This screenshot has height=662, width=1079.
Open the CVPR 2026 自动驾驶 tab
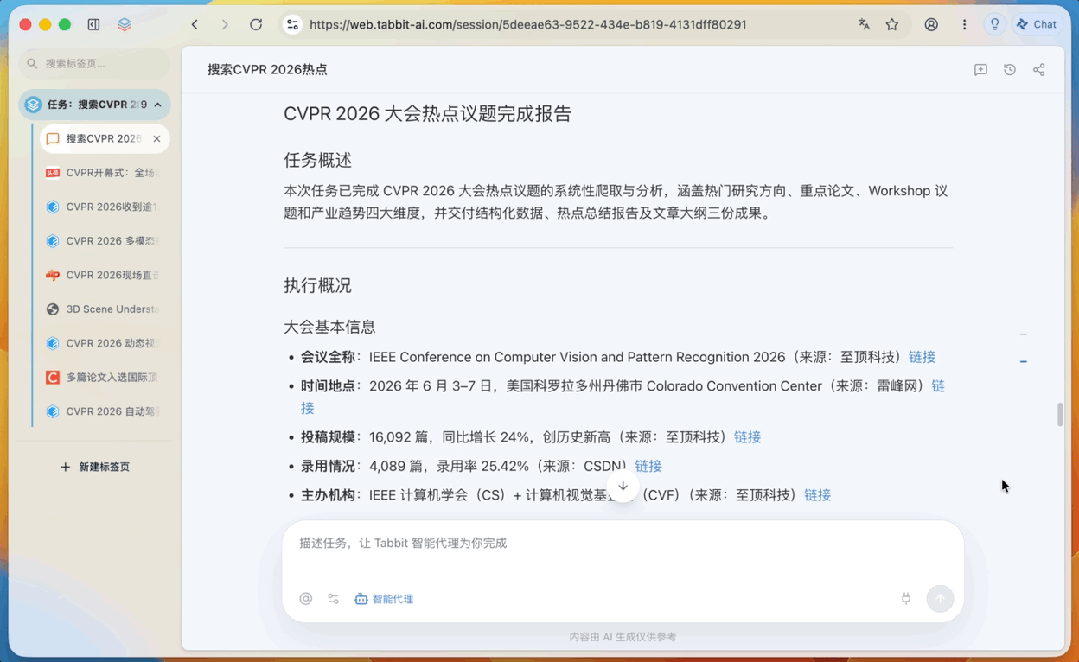[105, 412]
